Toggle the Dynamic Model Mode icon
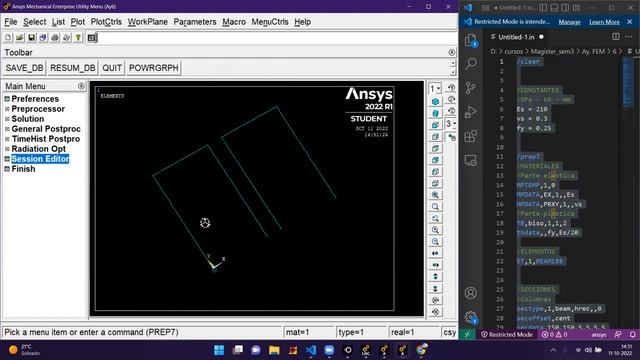This screenshot has height=360, width=640. tap(451, 138)
